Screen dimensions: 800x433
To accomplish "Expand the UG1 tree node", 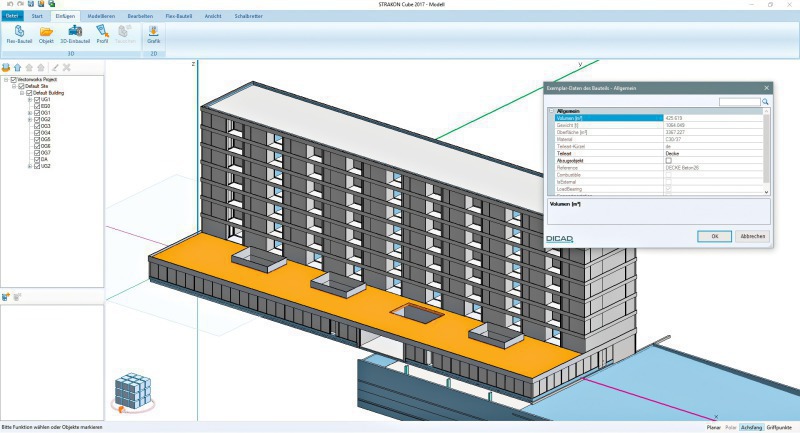I will click(30, 99).
